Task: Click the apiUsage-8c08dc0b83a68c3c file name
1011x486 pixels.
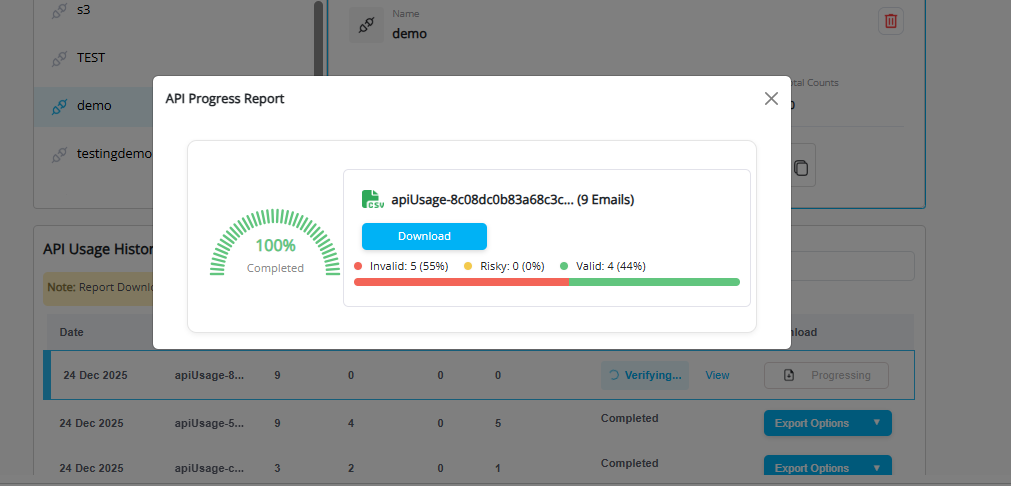Action: click(482, 200)
